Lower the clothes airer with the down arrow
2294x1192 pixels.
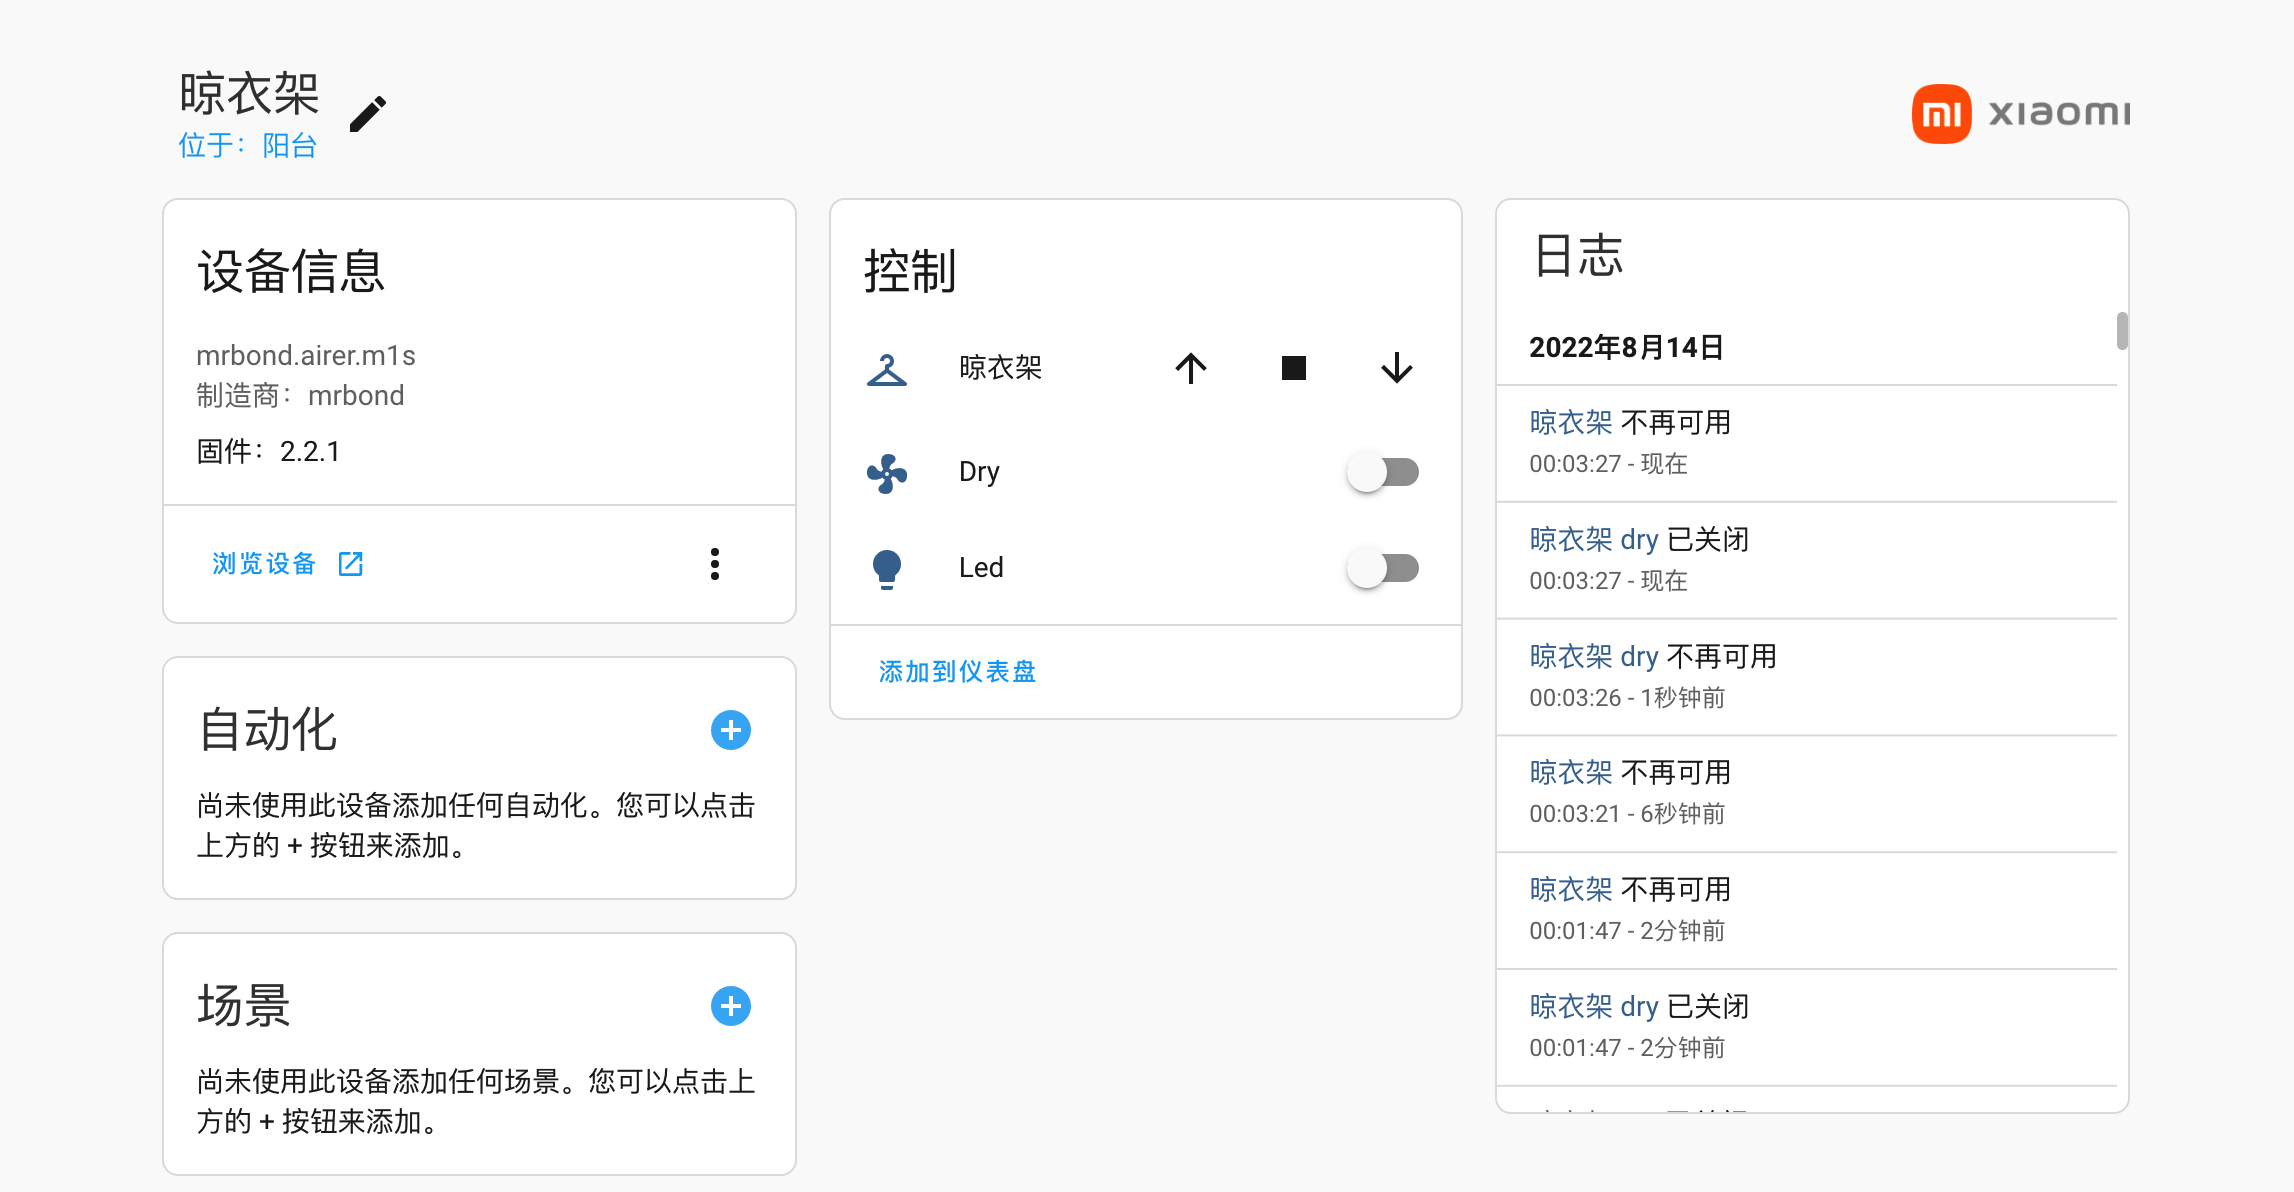[x=1396, y=368]
